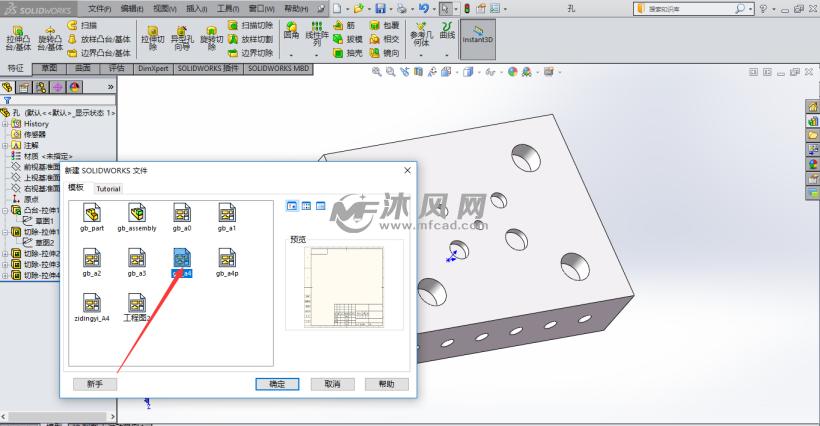Image resolution: width=820 pixels, height=426 pixels.
Task: Expand the History tree node
Action: click(x=5, y=124)
